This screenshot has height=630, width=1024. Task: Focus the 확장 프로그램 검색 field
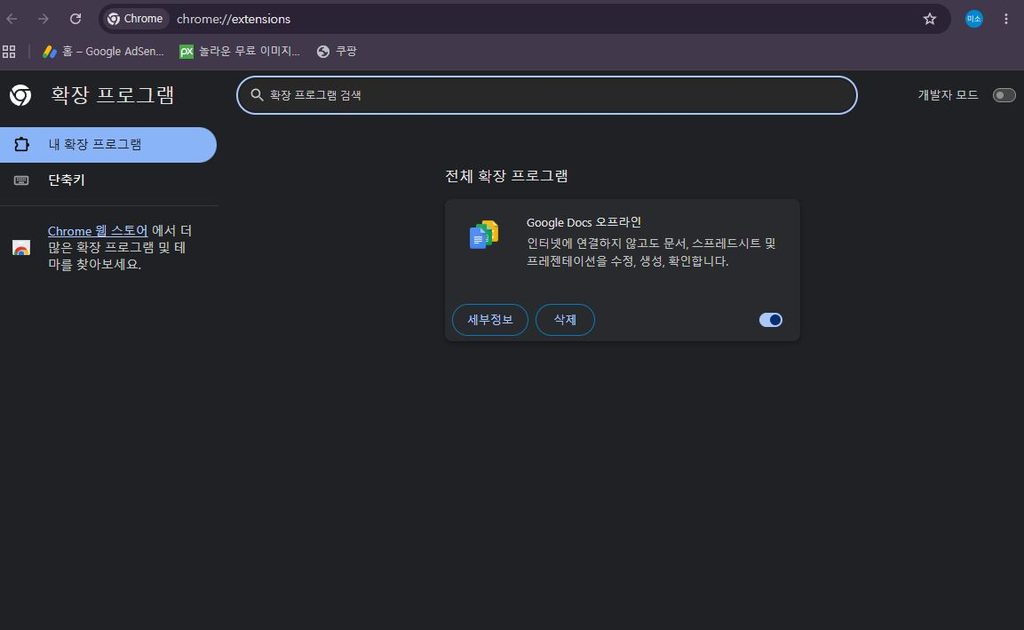[x=547, y=95]
